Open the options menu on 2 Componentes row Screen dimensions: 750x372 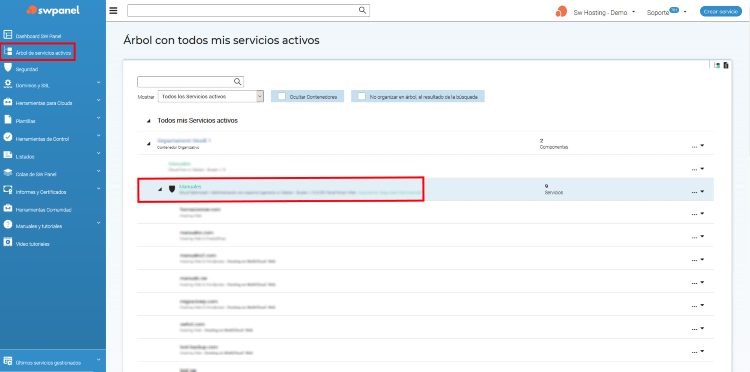tap(698, 146)
